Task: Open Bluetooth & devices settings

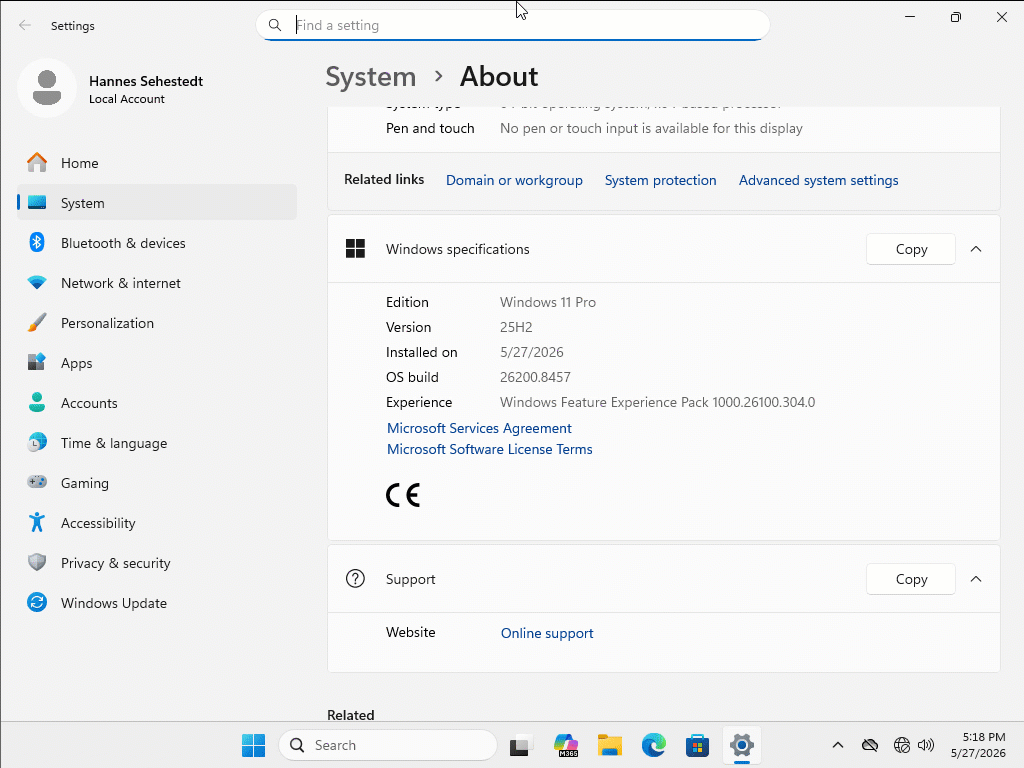Action: (x=157, y=243)
